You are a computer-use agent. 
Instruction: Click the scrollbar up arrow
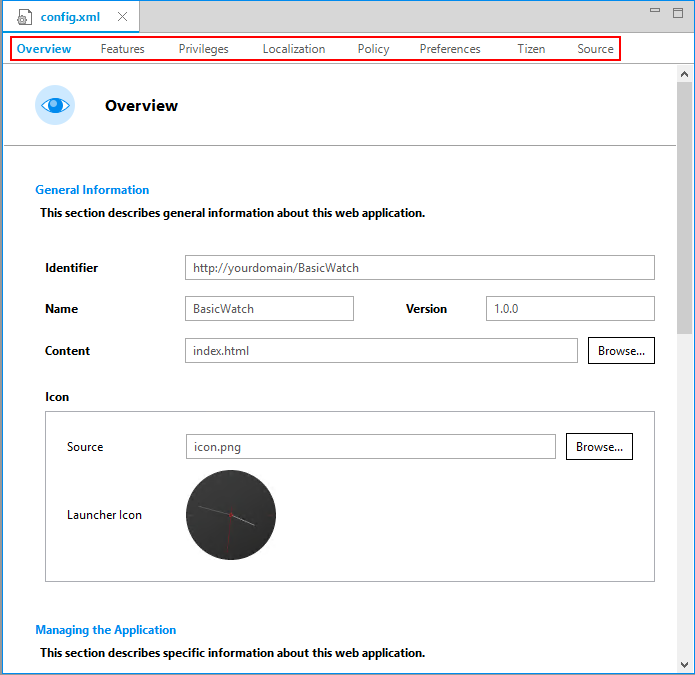click(x=685, y=75)
